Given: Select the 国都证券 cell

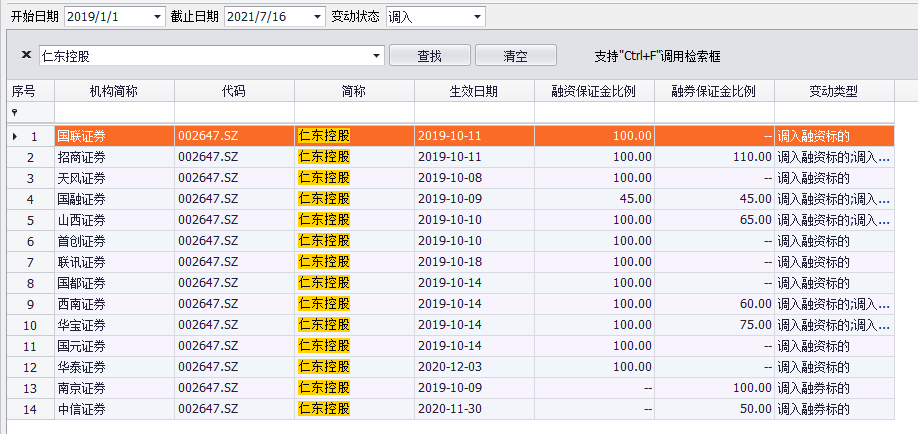Looking at the screenshot, I should tap(114, 283).
